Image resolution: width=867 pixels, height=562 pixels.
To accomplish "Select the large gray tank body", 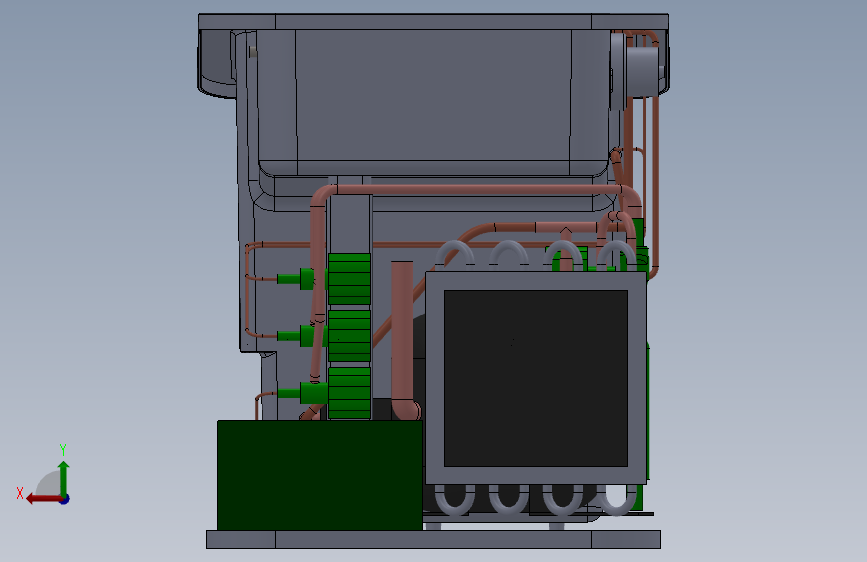I will 433,102.
